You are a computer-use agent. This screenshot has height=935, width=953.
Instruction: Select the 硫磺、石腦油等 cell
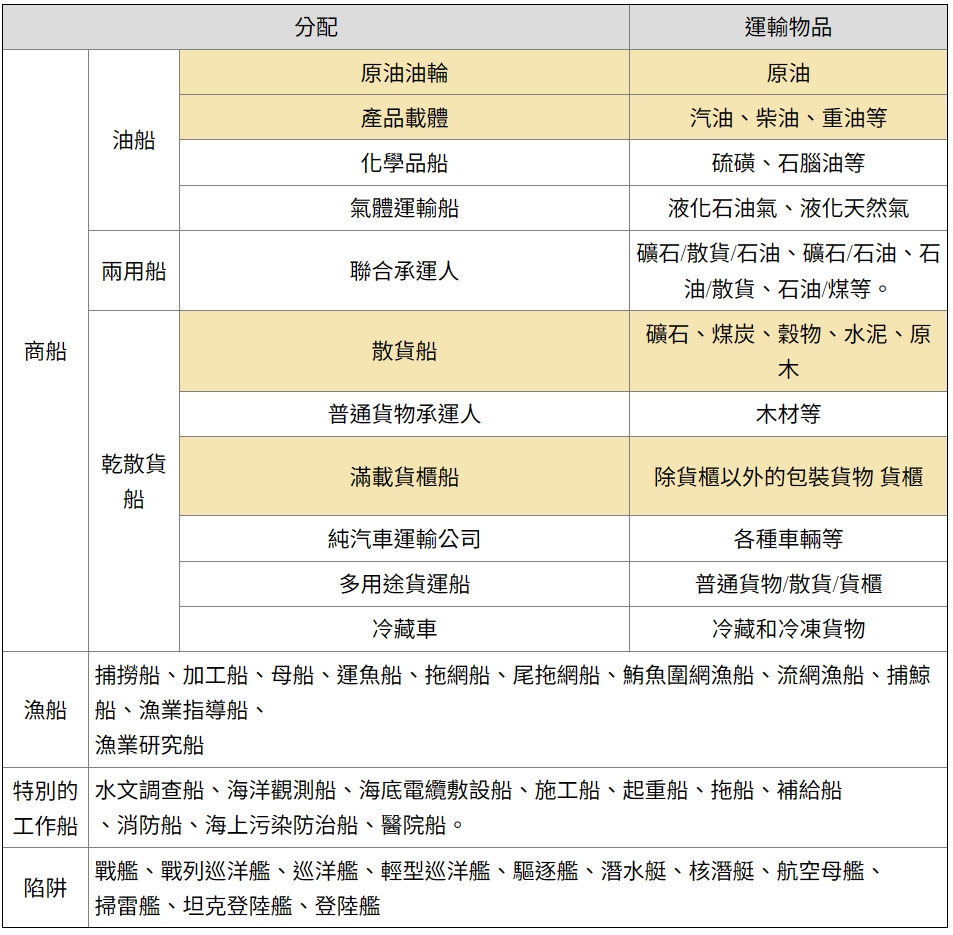[x=788, y=163]
